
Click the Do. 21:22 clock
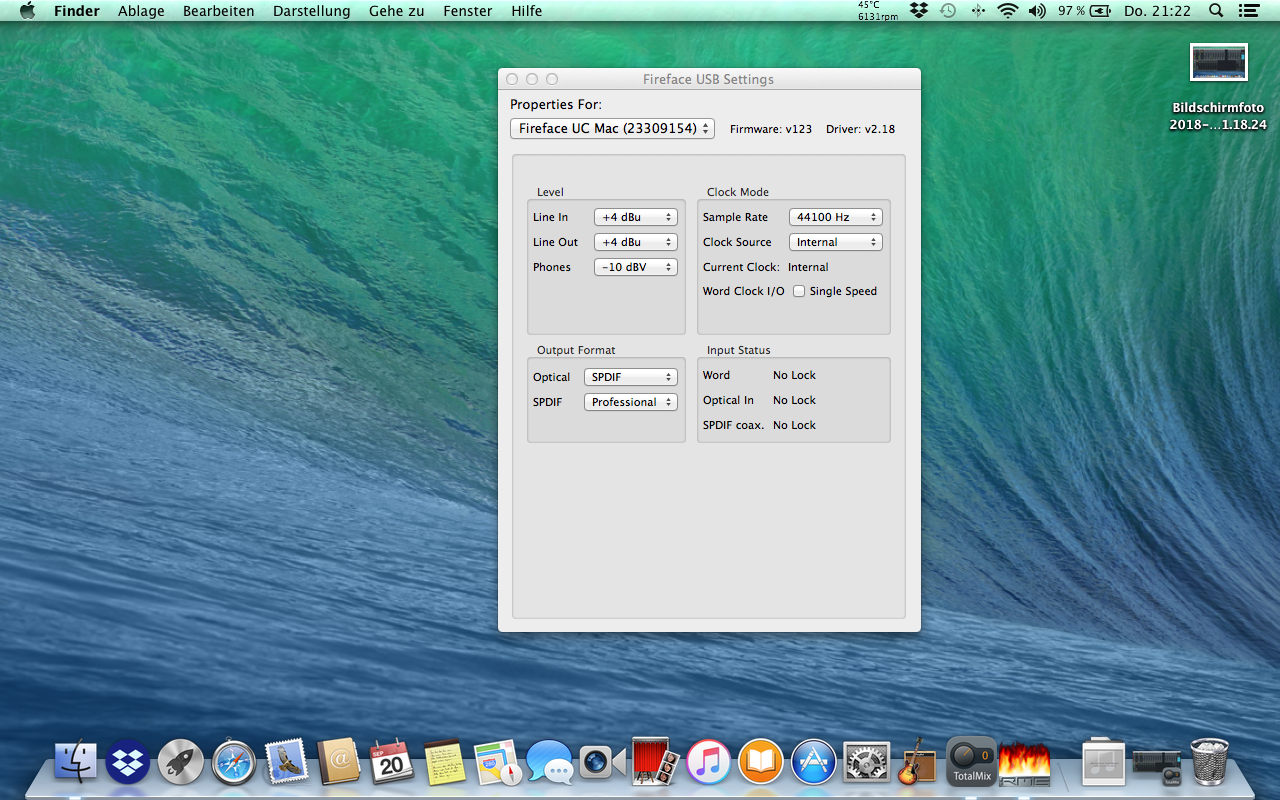click(x=1157, y=11)
